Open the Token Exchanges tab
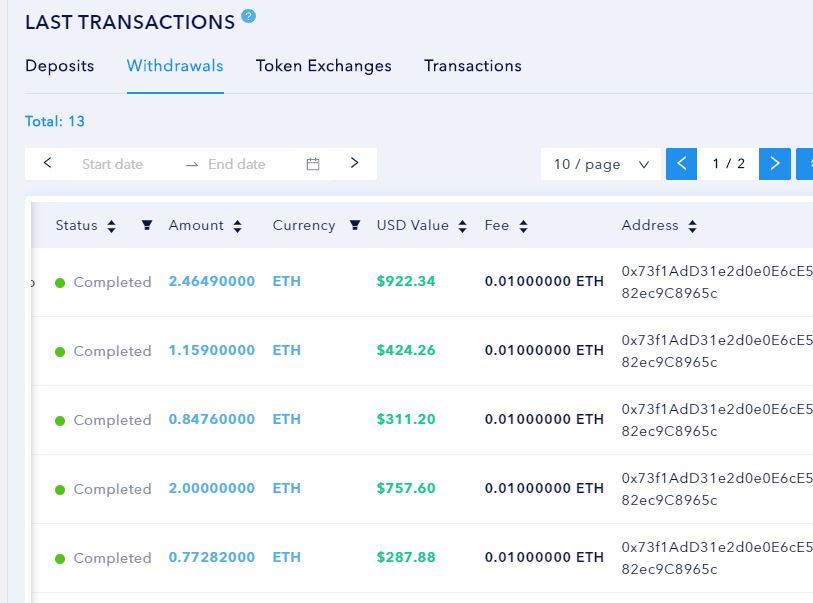The image size is (813, 603). [x=323, y=66]
